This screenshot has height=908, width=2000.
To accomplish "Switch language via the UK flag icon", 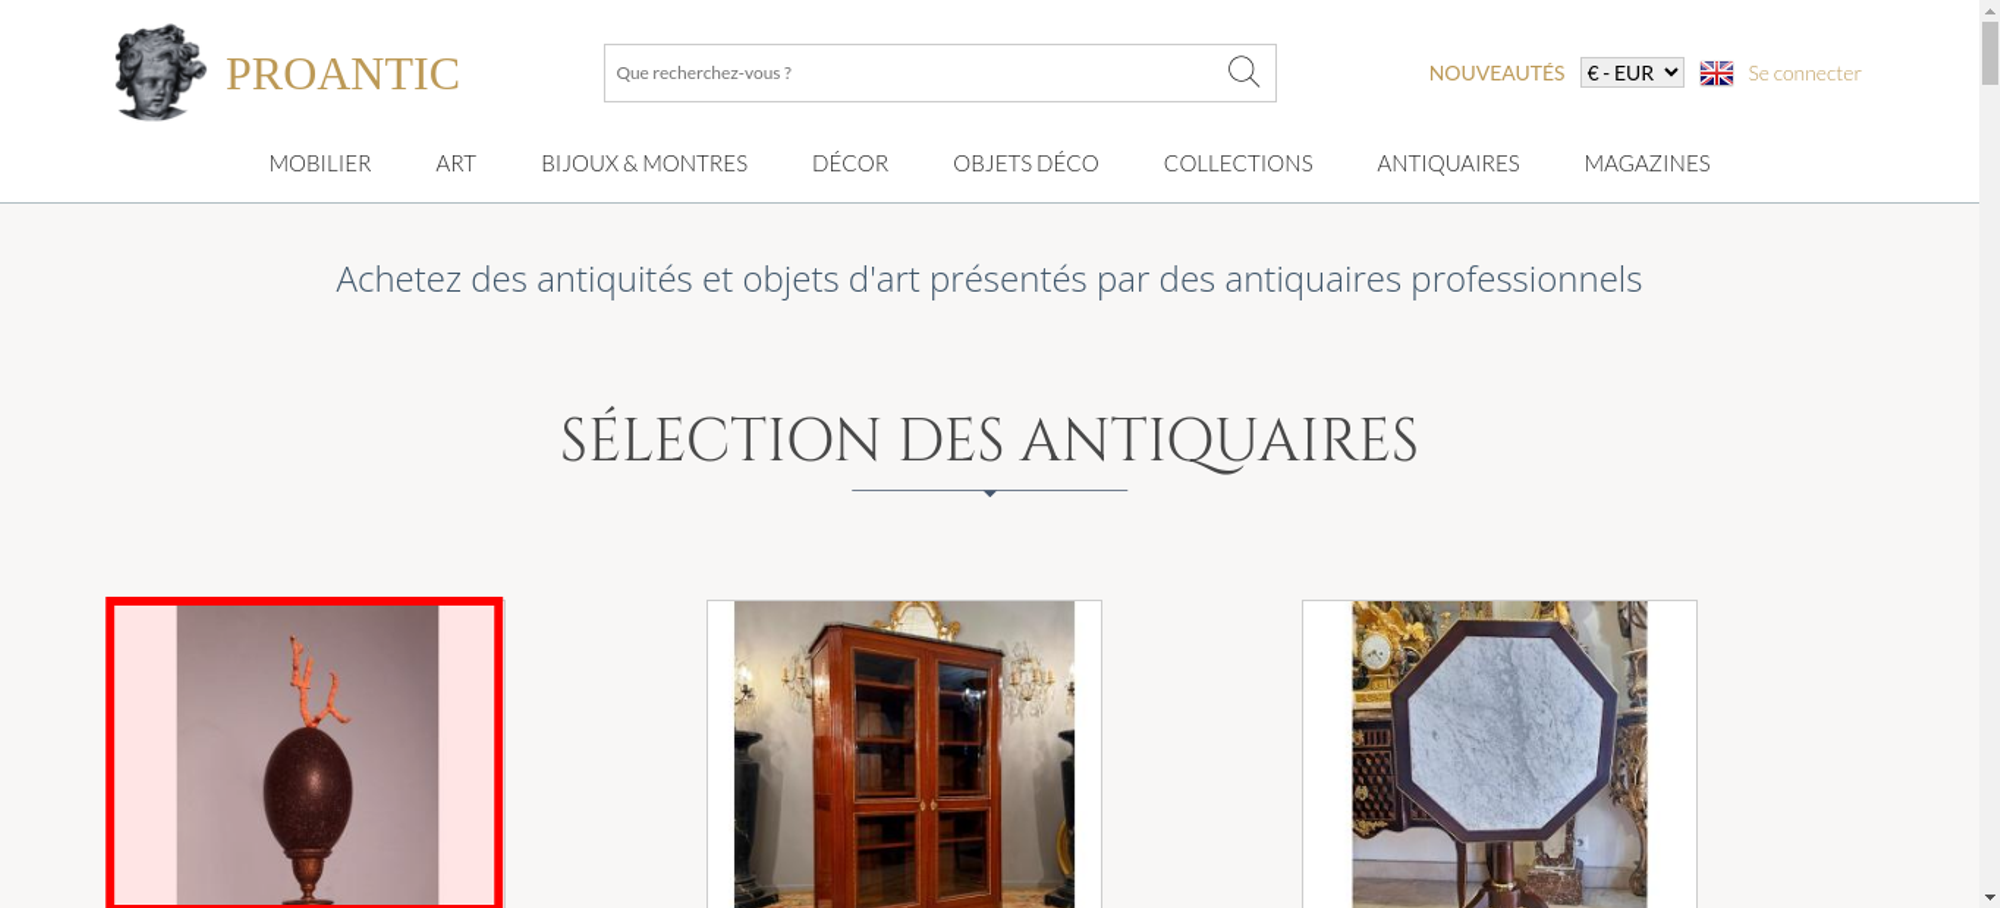I will 1716,73.
